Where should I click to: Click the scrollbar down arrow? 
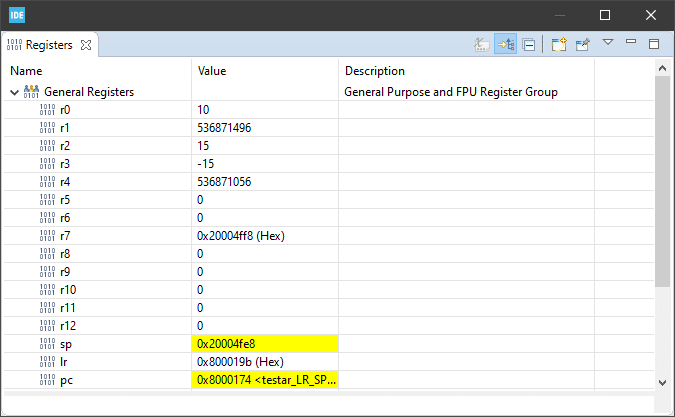662,381
